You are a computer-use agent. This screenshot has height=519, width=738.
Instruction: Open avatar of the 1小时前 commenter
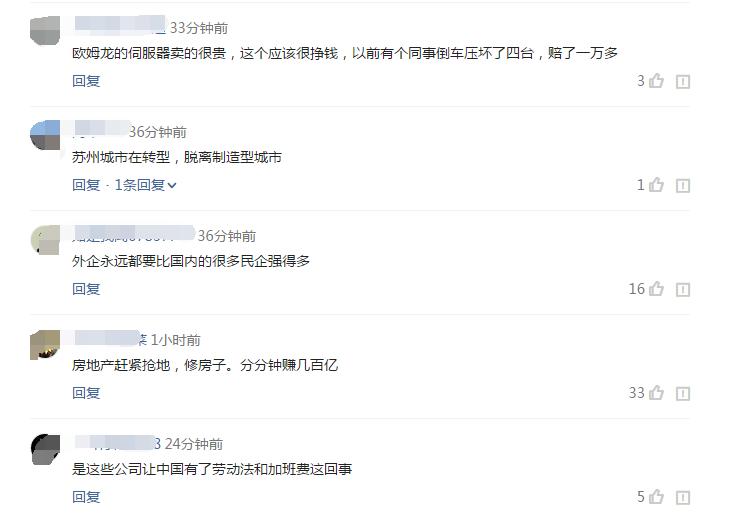[45, 345]
